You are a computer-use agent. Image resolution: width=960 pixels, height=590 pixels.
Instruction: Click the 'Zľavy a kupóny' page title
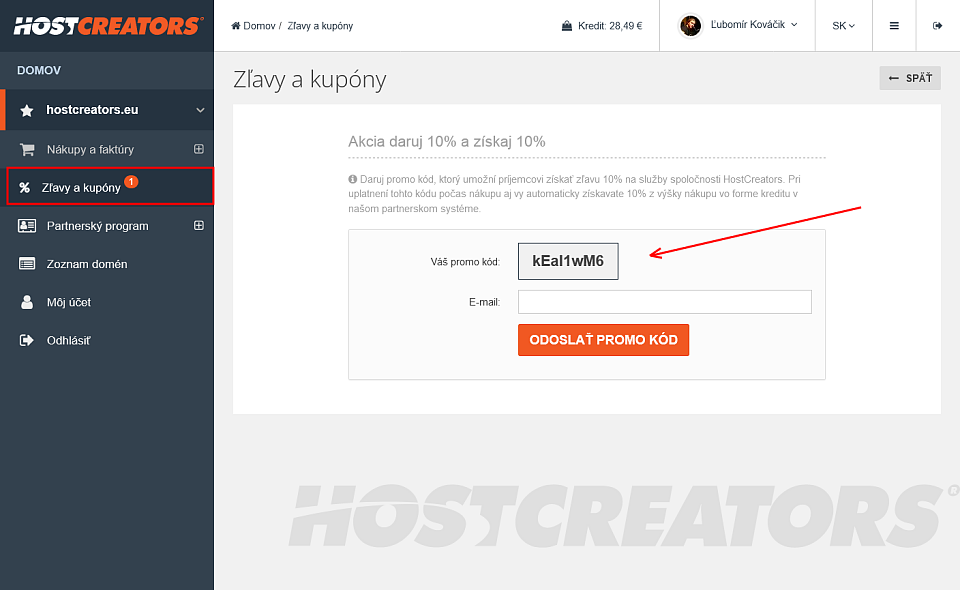(x=310, y=80)
